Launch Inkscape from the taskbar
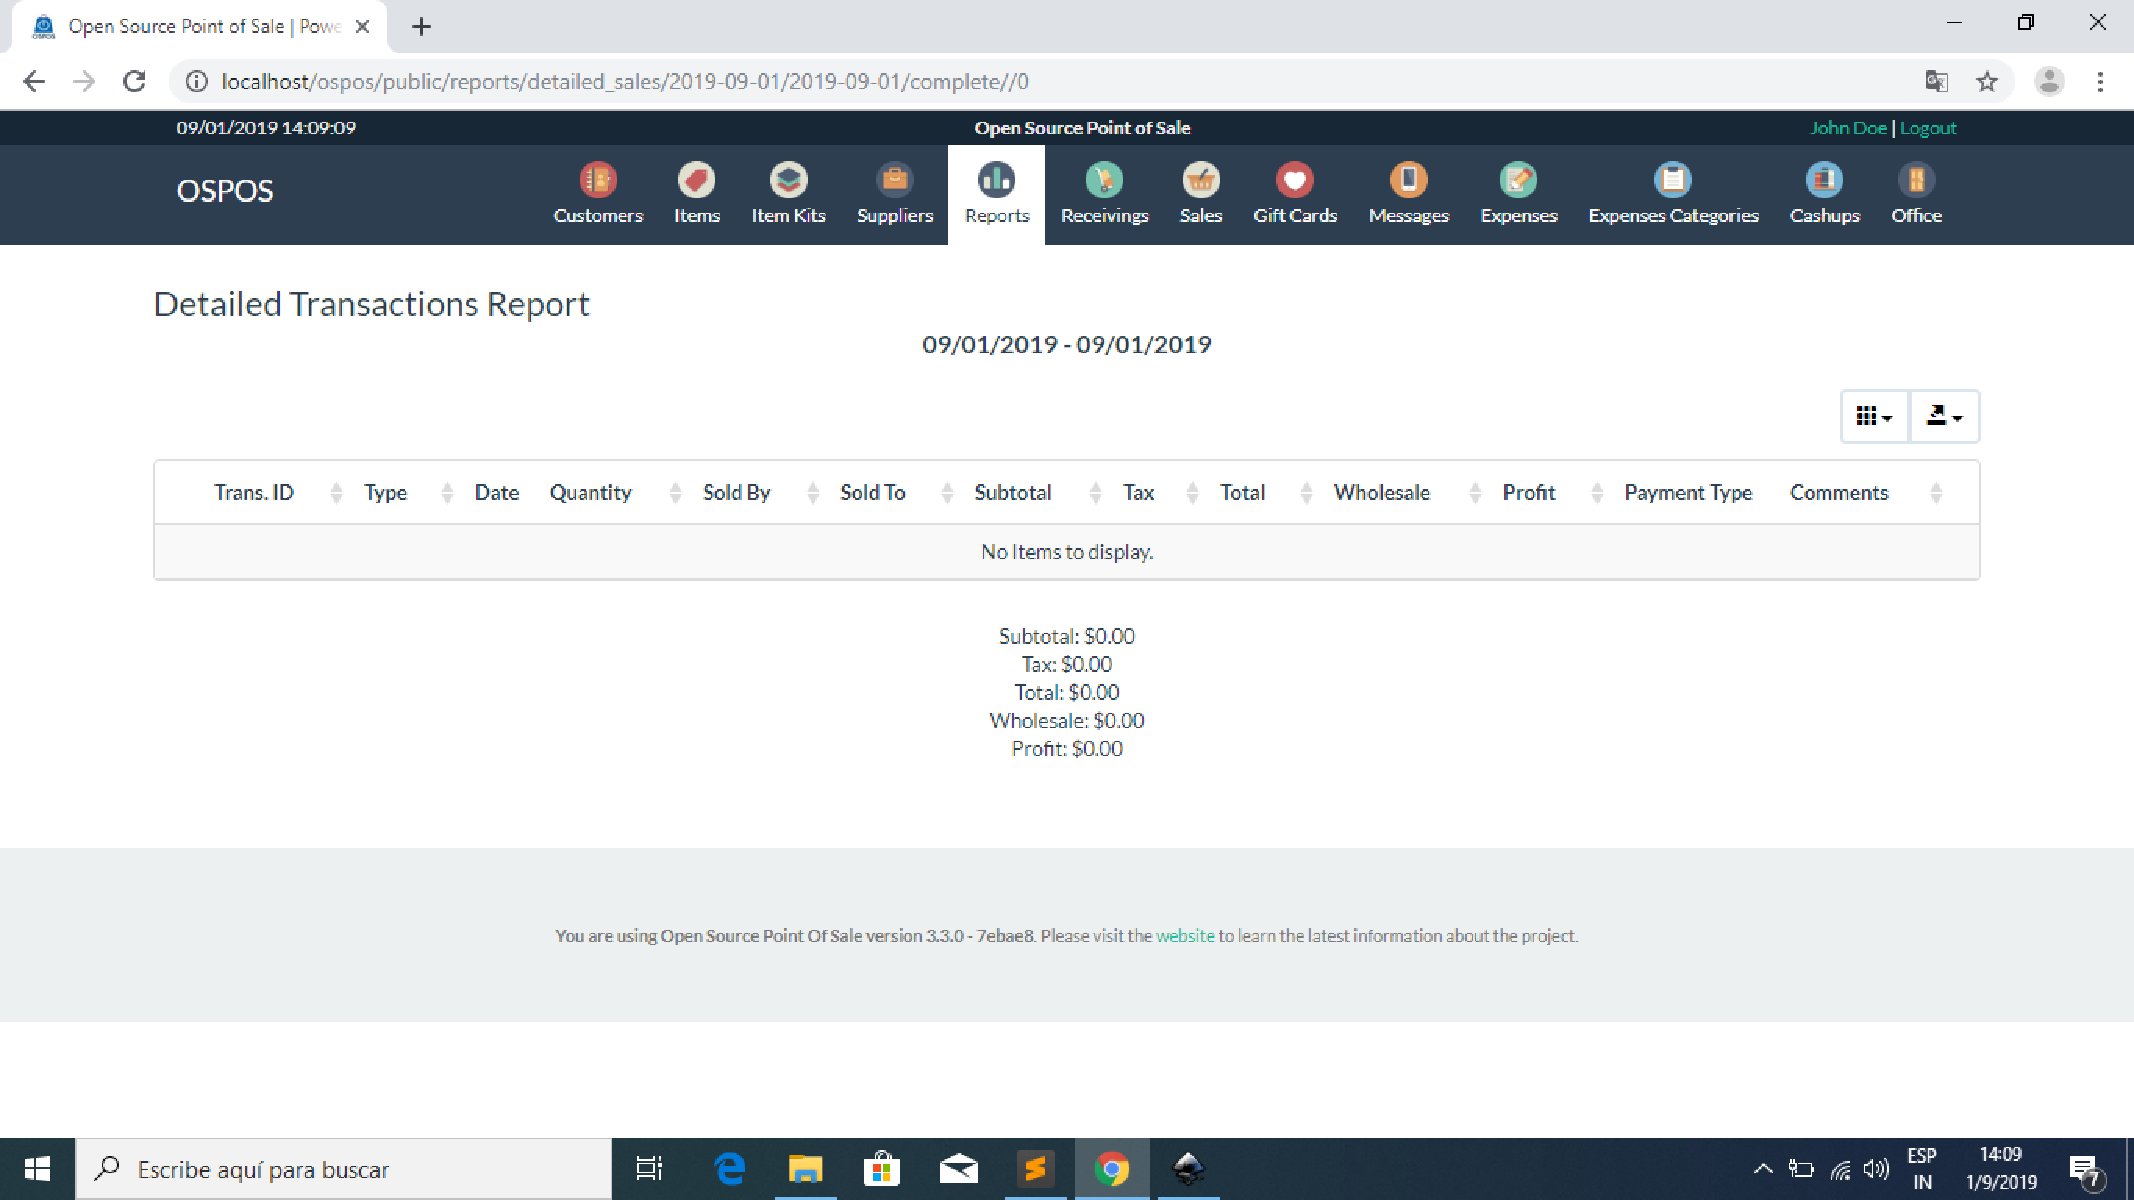The height and width of the screenshot is (1200, 2134). tap(1189, 1168)
